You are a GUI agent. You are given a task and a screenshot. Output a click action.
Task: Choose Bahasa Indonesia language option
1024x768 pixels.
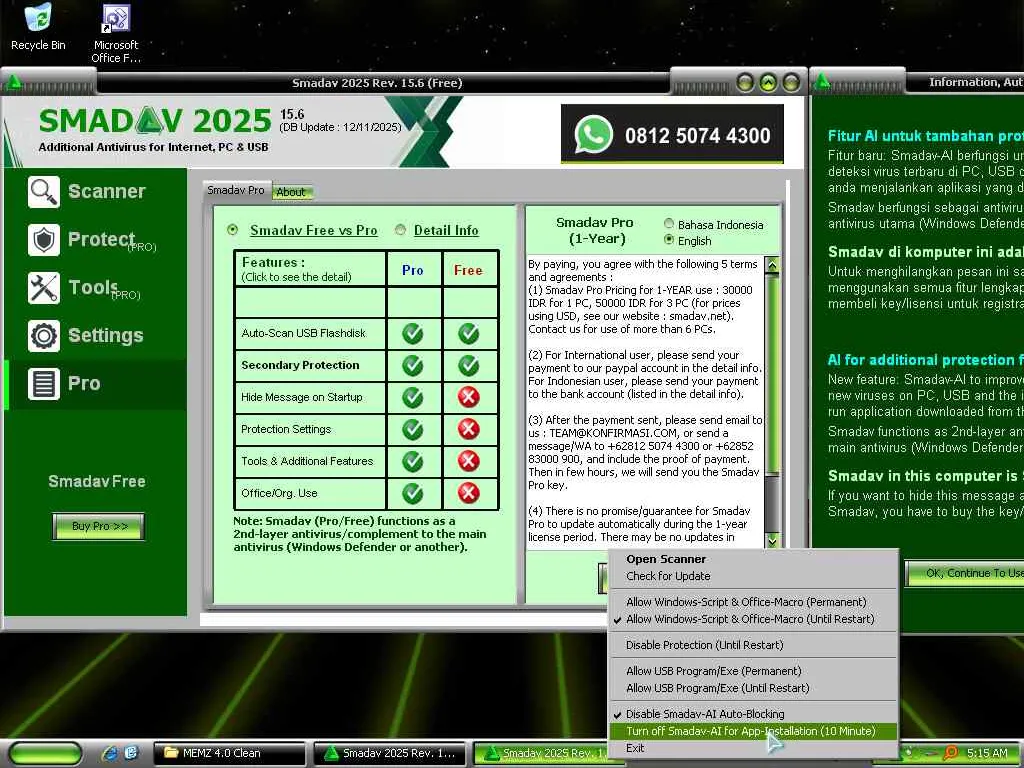(669, 224)
